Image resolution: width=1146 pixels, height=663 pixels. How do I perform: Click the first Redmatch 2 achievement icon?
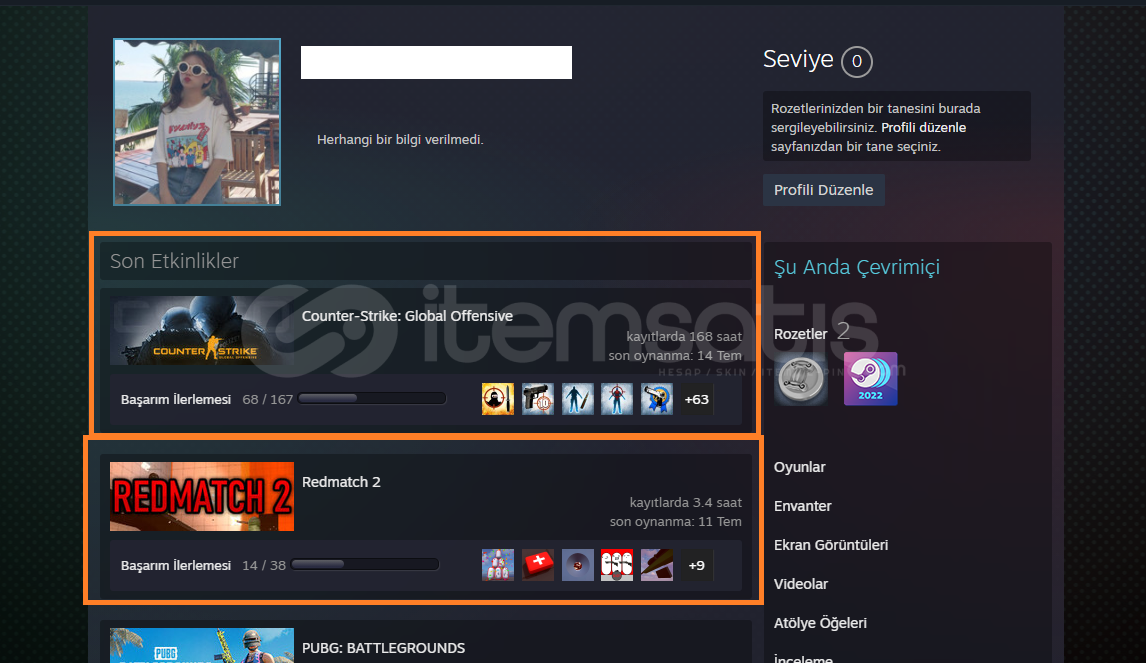coord(498,565)
